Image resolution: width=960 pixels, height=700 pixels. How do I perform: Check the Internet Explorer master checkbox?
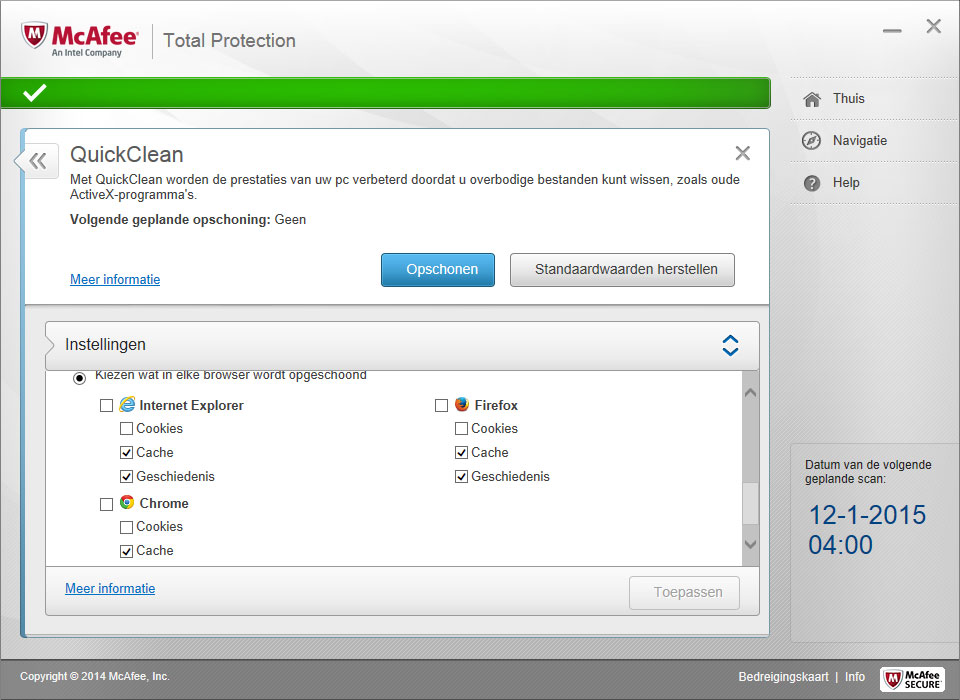(107, 405)
